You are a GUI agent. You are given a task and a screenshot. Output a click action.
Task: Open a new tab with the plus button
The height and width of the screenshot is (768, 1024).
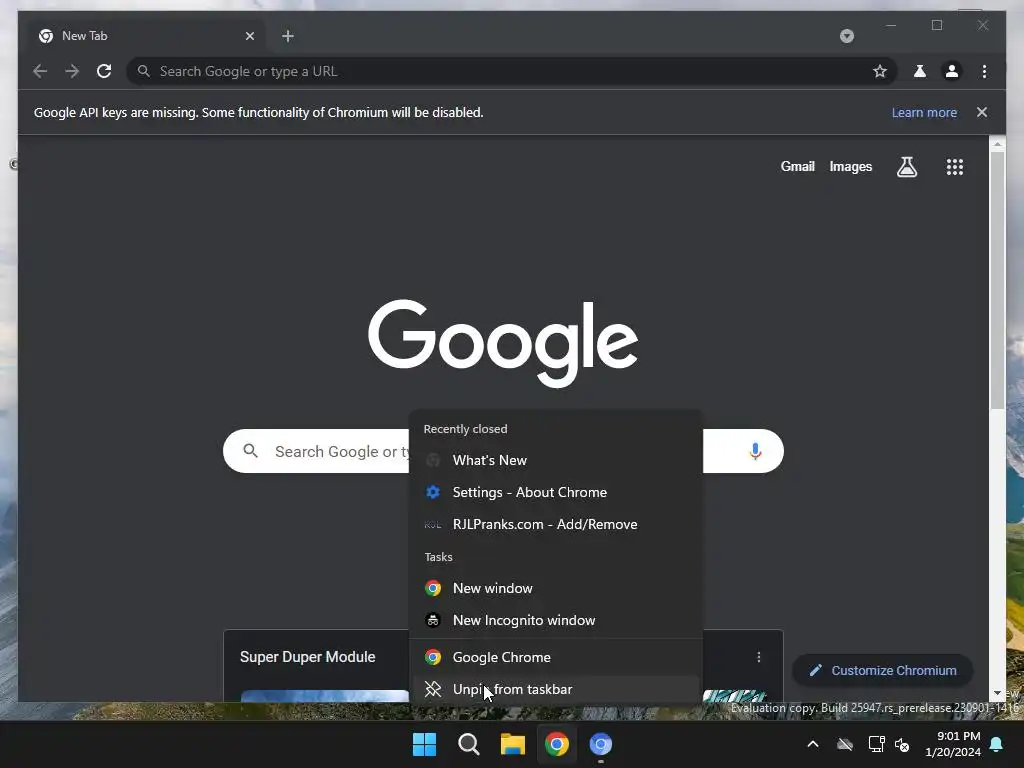tap(288, 36)
